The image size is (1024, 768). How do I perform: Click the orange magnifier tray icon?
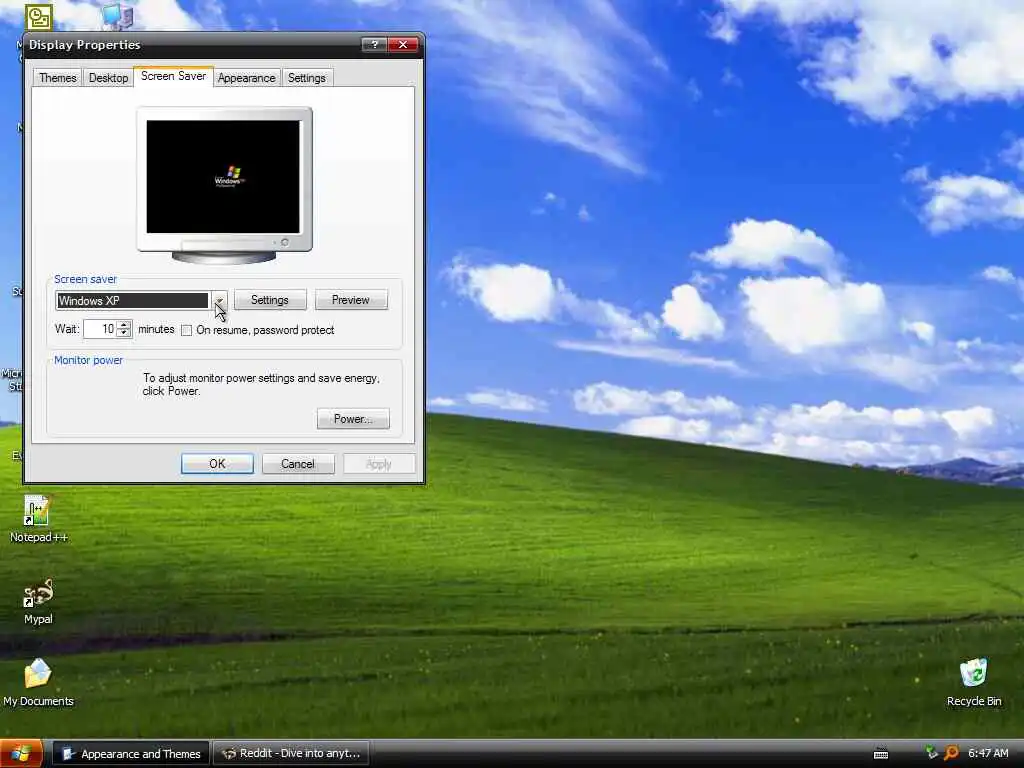pos(952,753)
